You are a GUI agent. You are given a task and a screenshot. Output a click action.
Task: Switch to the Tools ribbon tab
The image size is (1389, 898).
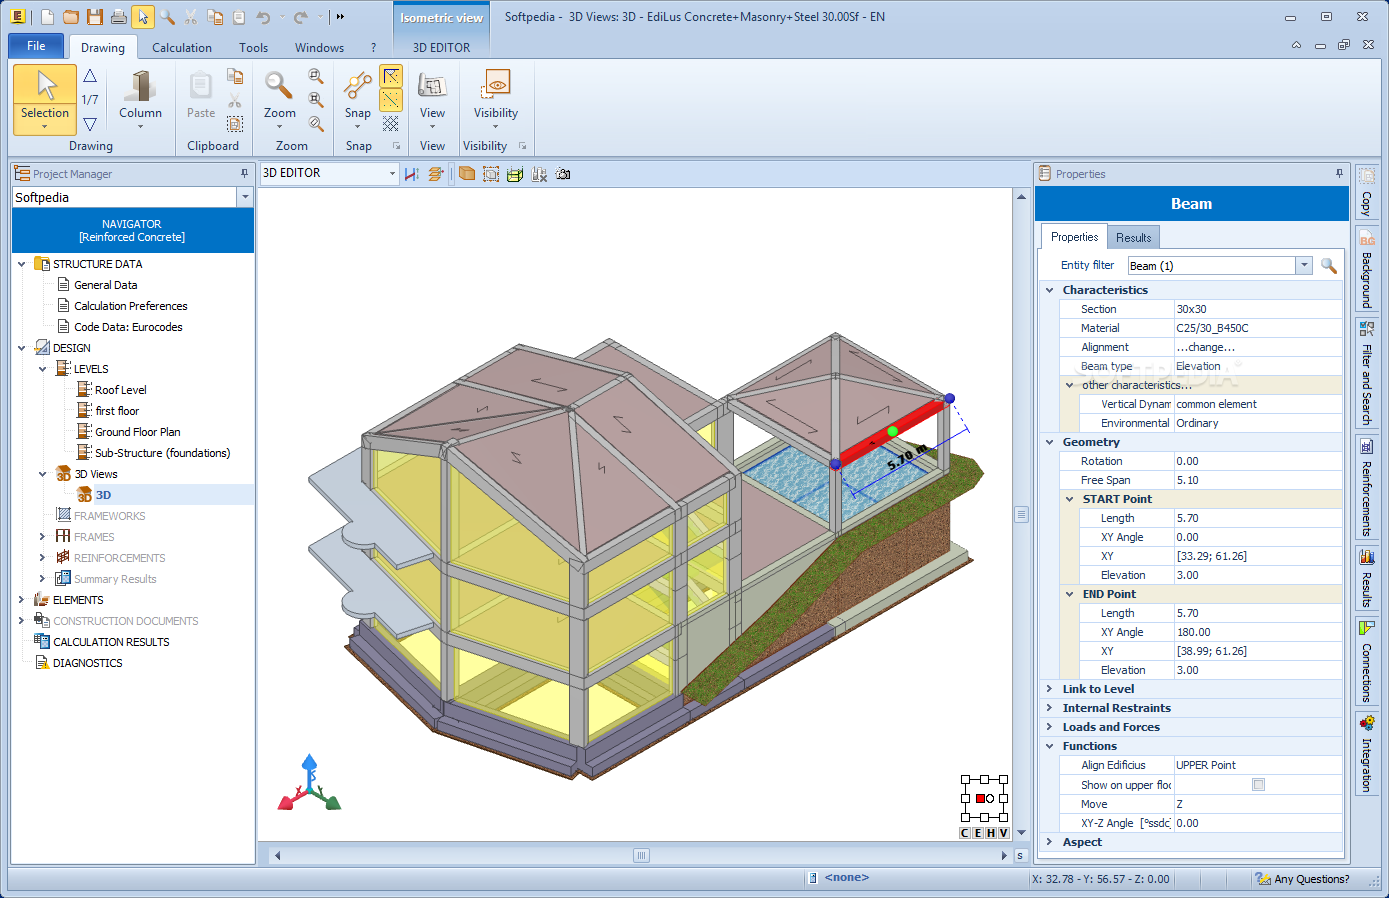(253, 47)
